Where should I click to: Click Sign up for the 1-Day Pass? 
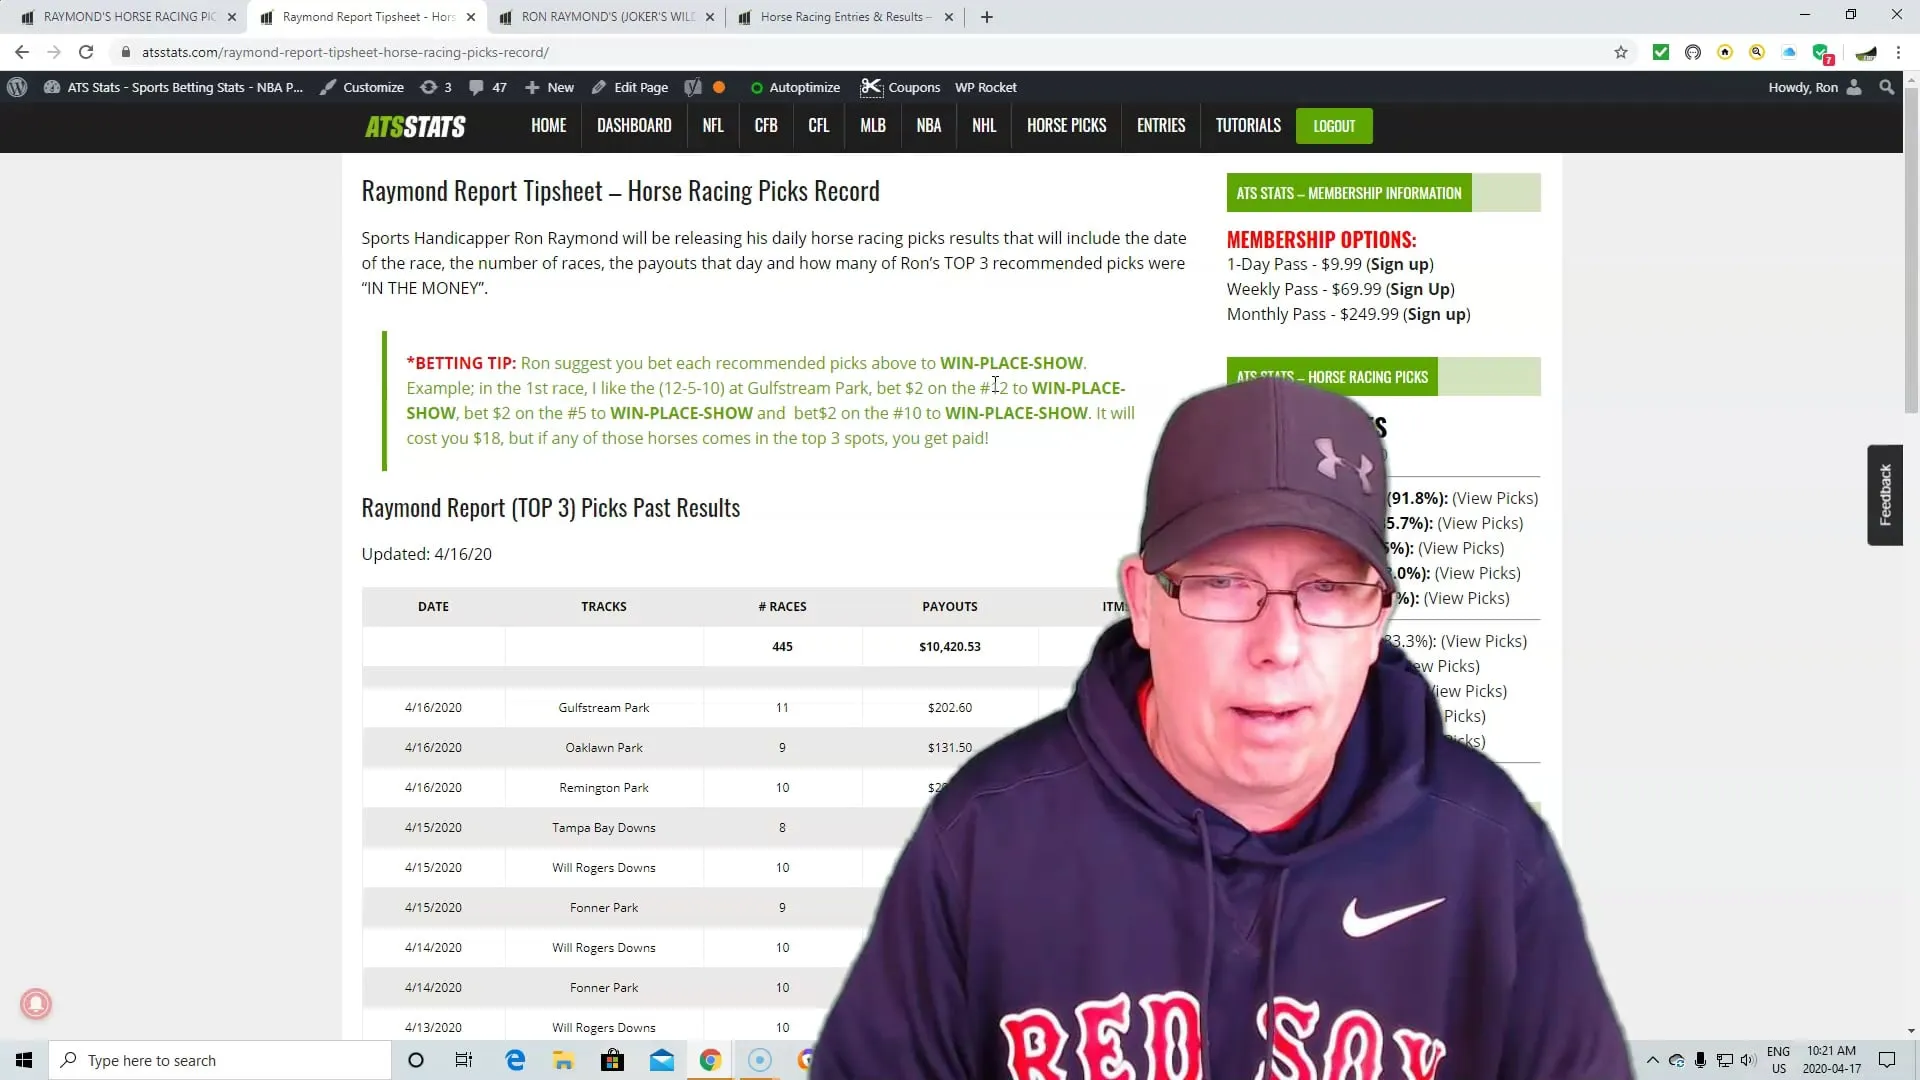(x=1400, y=264)
